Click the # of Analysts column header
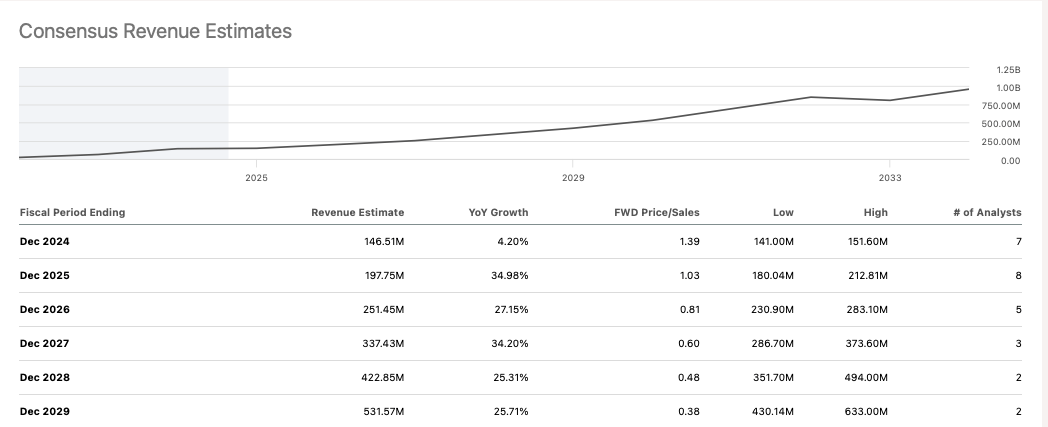The height and width of the screenshot is (427, 1048). pyautogui.click(x=985, y=212)
